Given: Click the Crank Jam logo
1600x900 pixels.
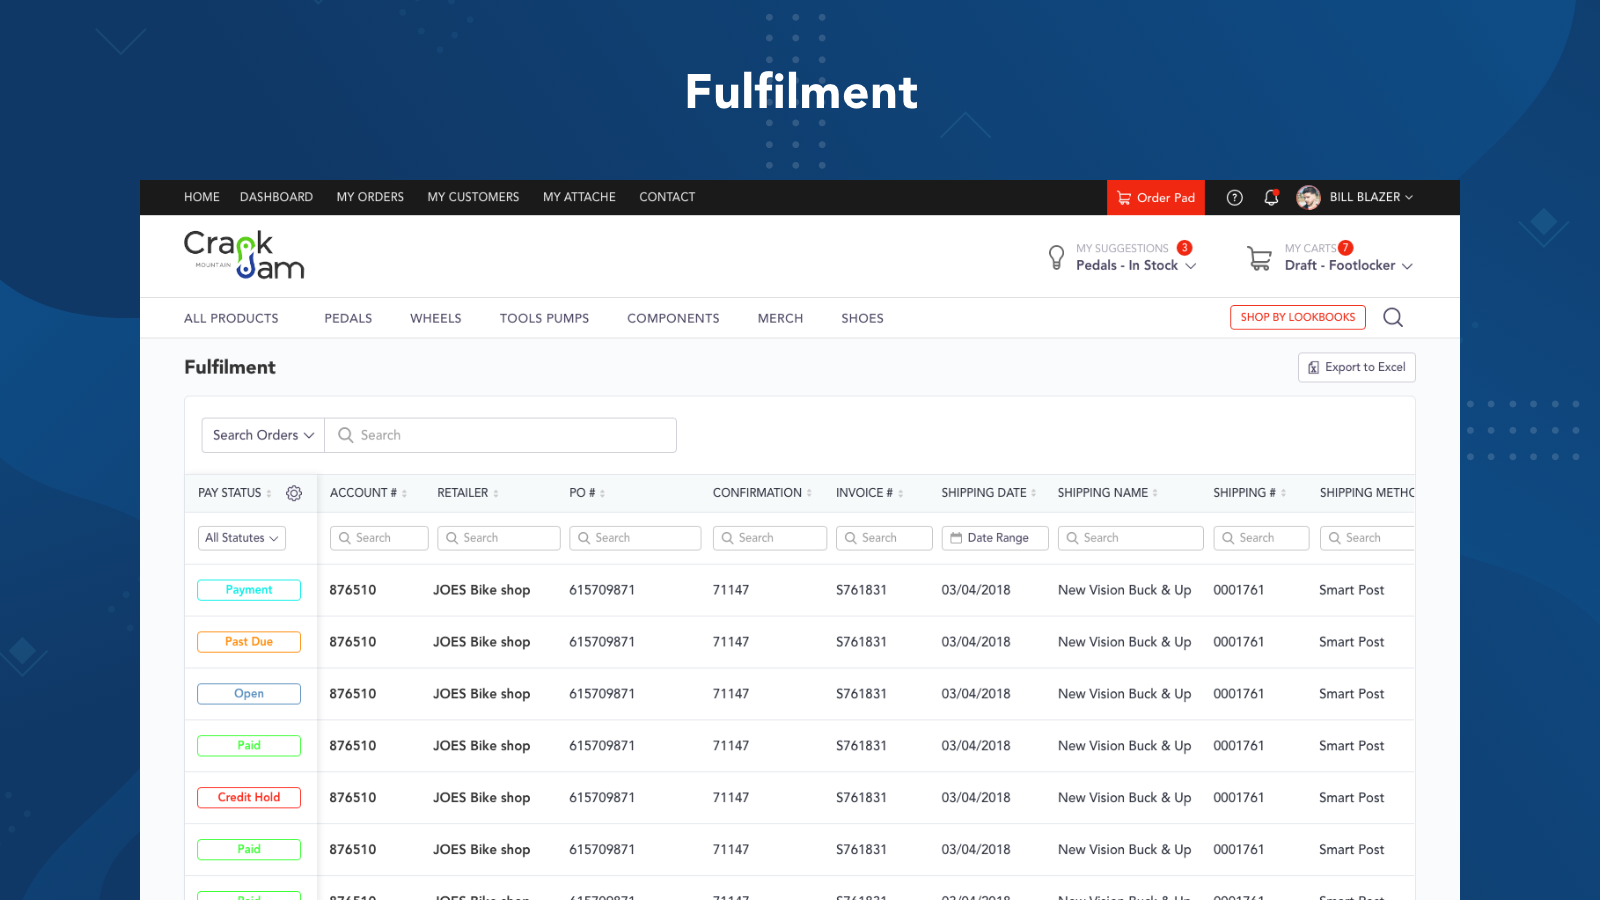Looking at the screenshot, I should point(243,255).
